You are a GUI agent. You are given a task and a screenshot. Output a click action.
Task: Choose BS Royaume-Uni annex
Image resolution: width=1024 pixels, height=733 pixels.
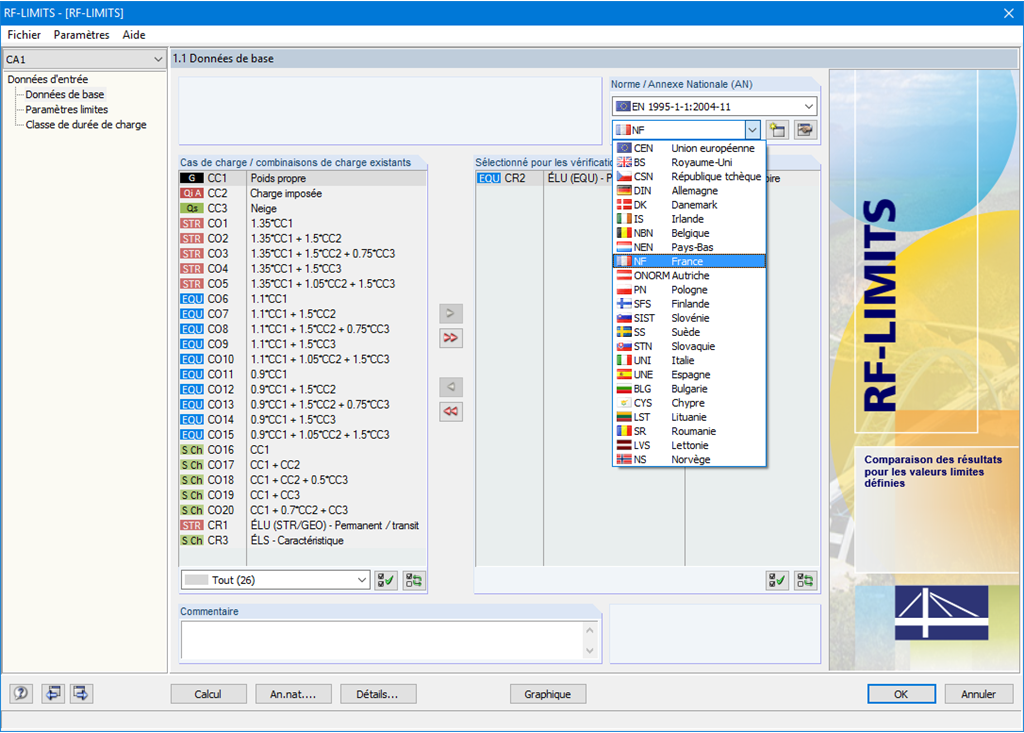click(689, 162)
